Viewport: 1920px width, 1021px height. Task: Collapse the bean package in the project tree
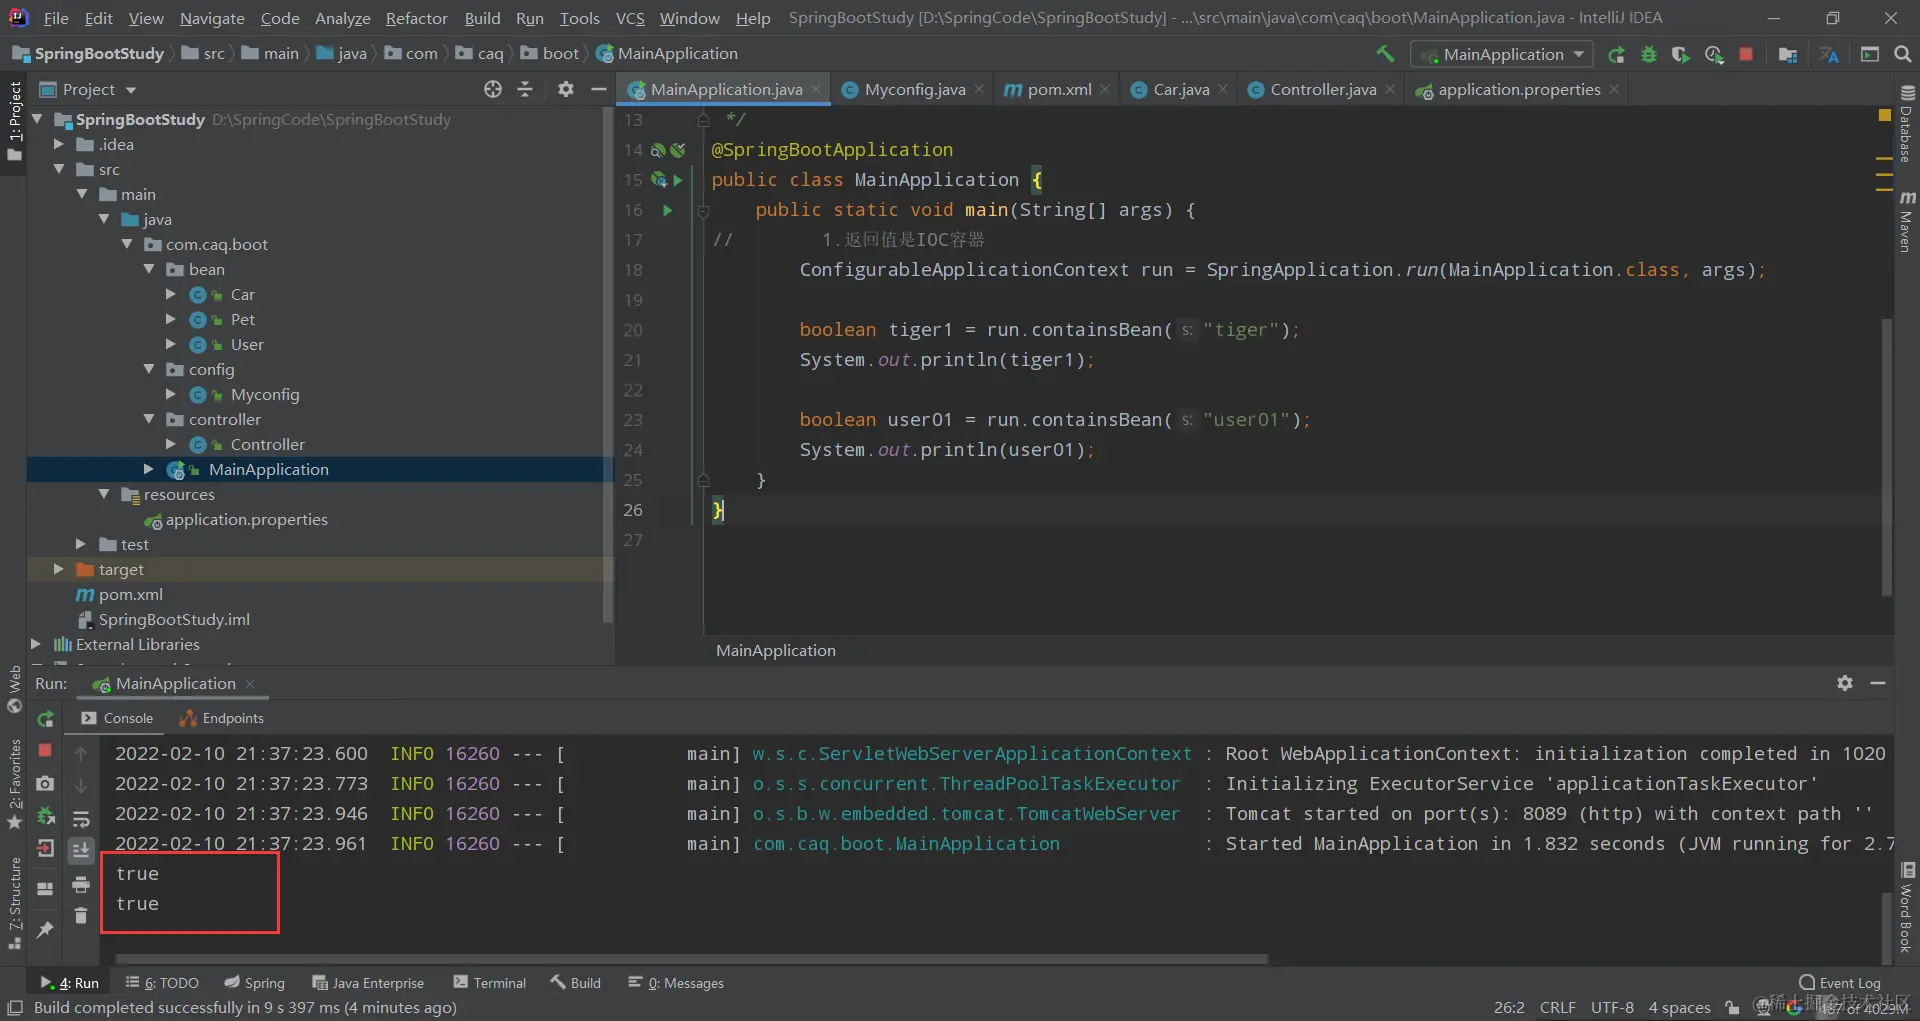[149, 269]
